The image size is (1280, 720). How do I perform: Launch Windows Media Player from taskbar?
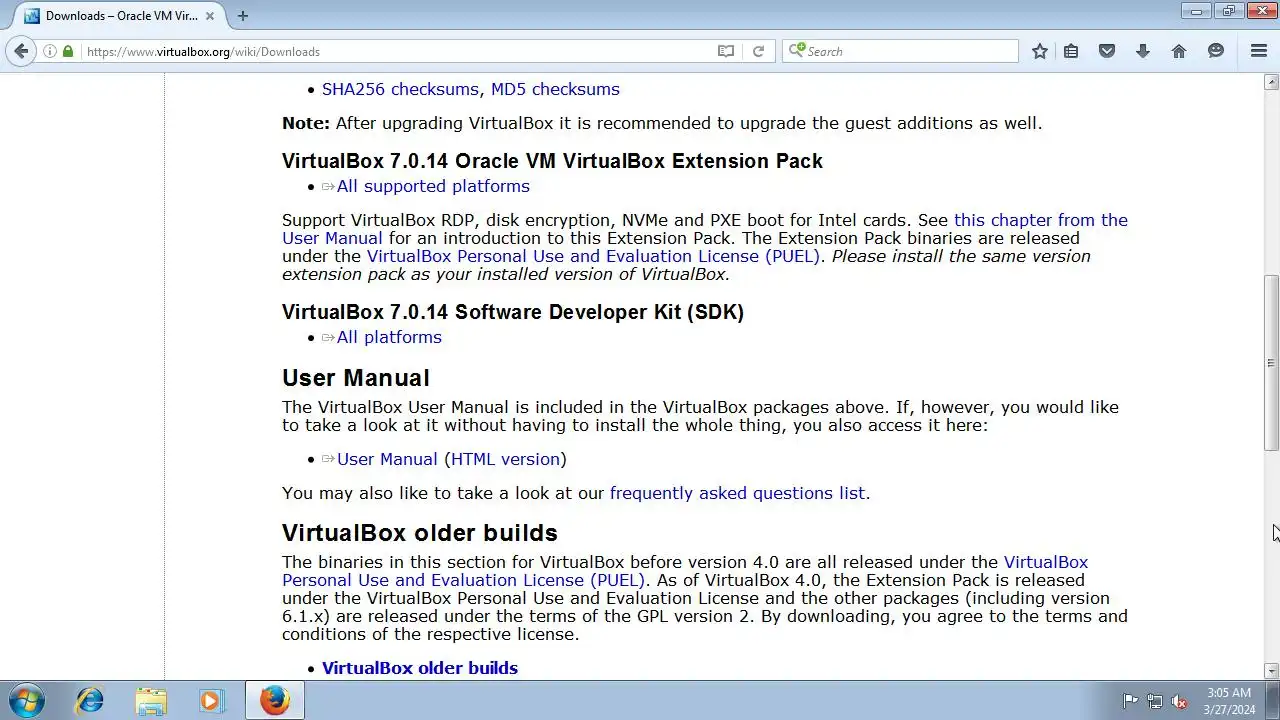click(211, 700)
